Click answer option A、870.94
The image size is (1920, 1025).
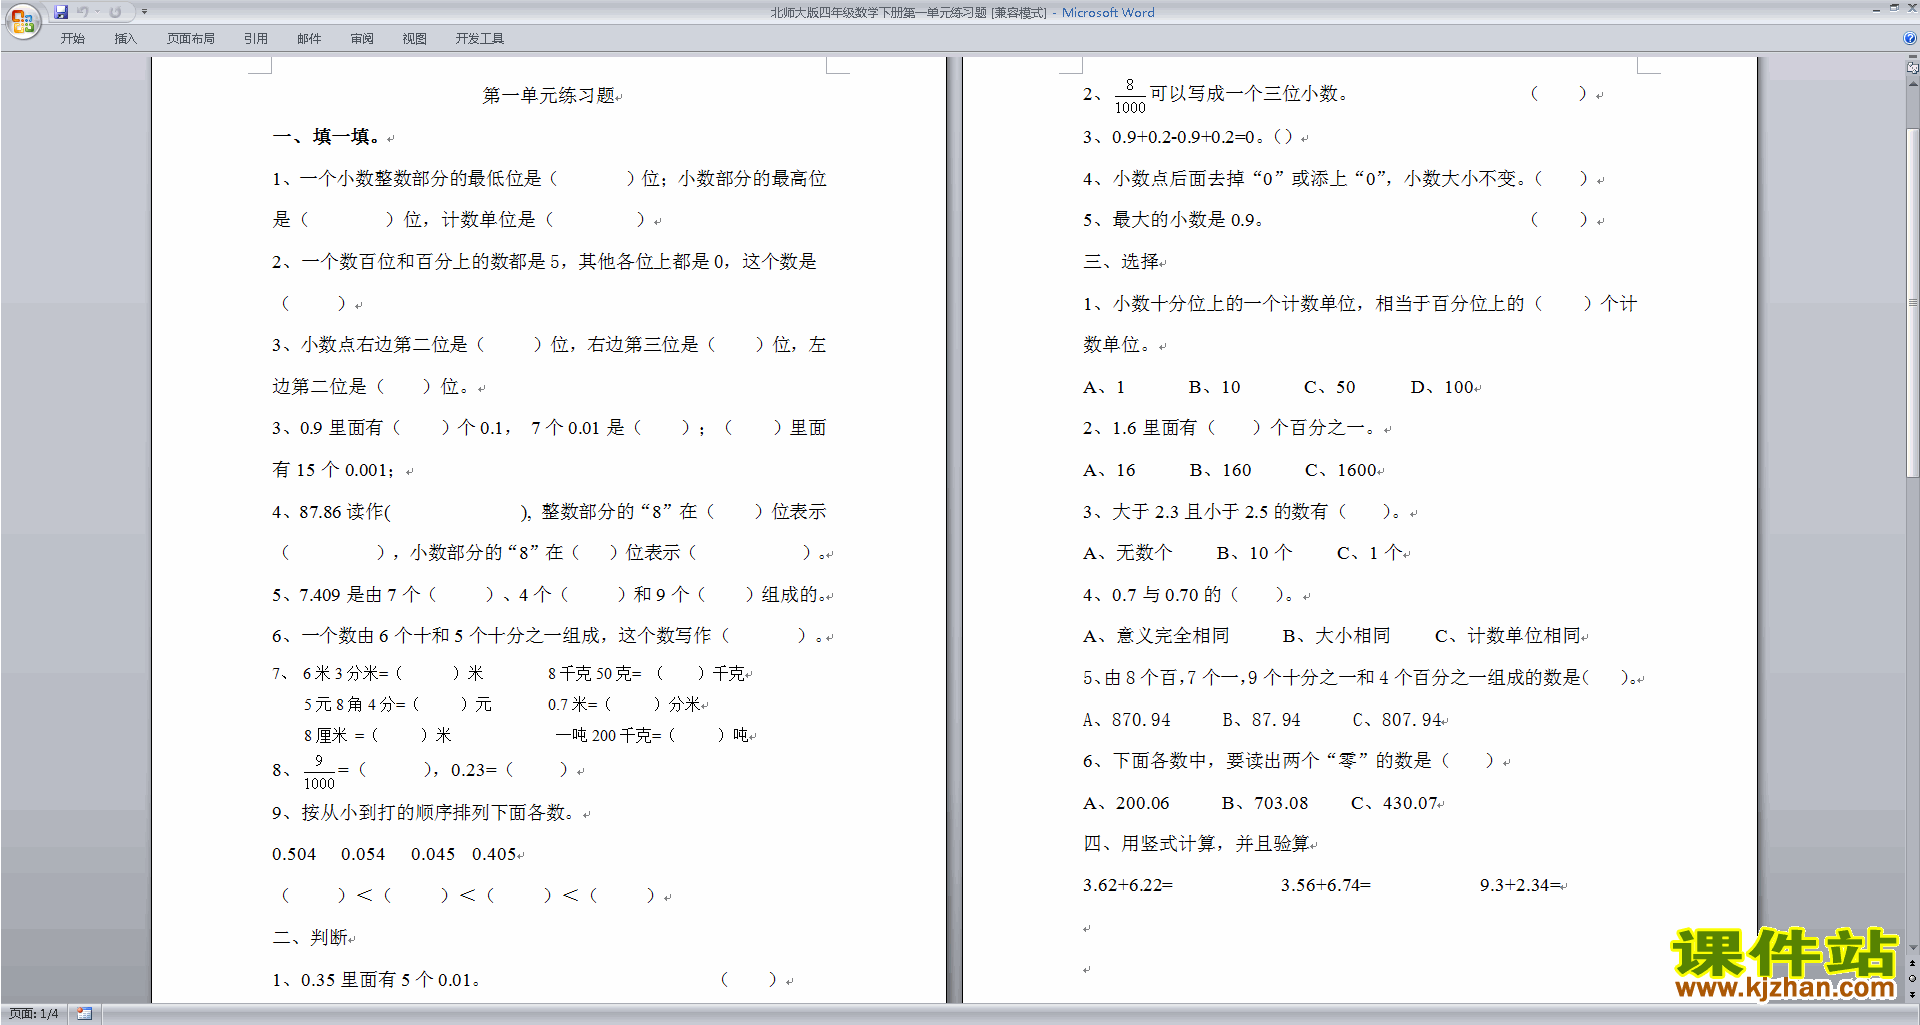[x=1127, y=720]
